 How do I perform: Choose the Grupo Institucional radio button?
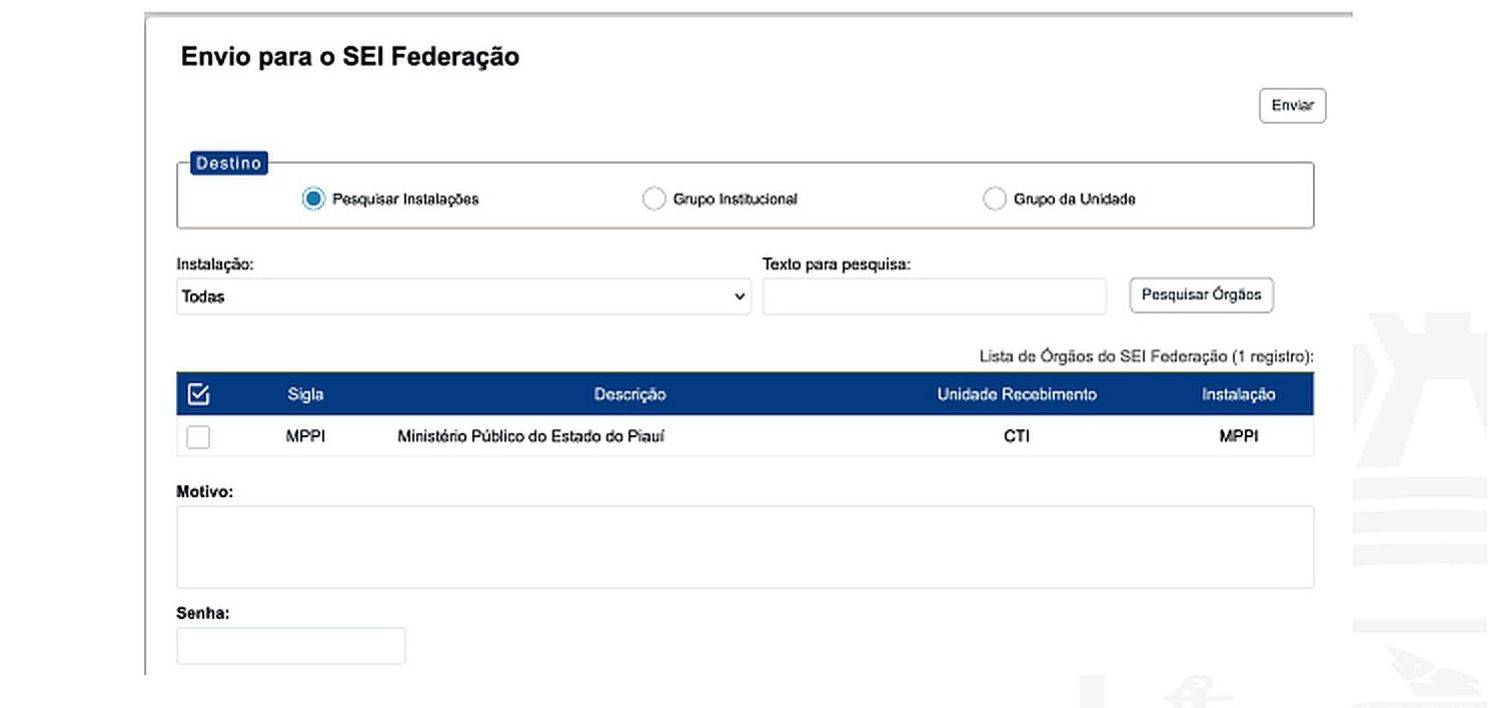pos(654,199)
